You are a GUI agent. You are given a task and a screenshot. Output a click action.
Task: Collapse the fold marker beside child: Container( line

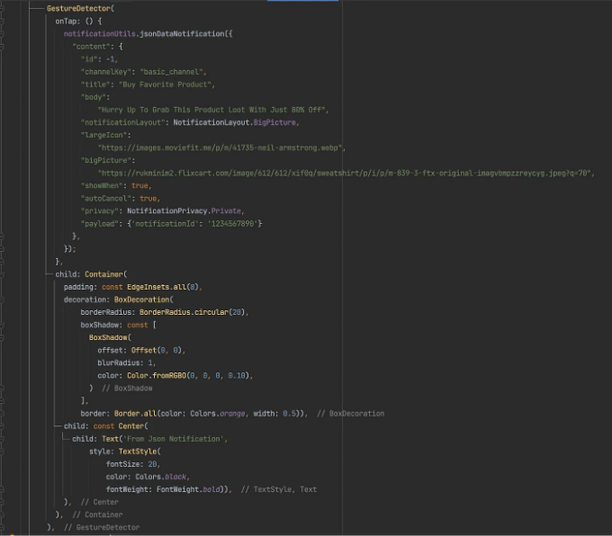tap(2, 274)
